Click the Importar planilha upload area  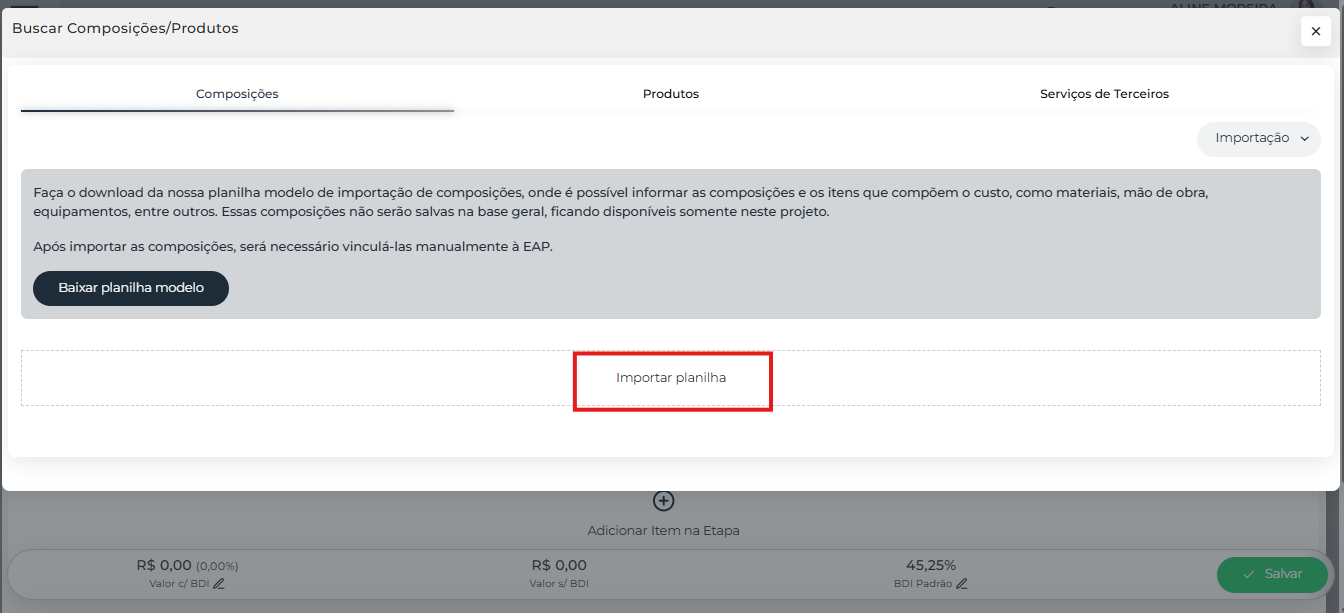pos(671,378)
